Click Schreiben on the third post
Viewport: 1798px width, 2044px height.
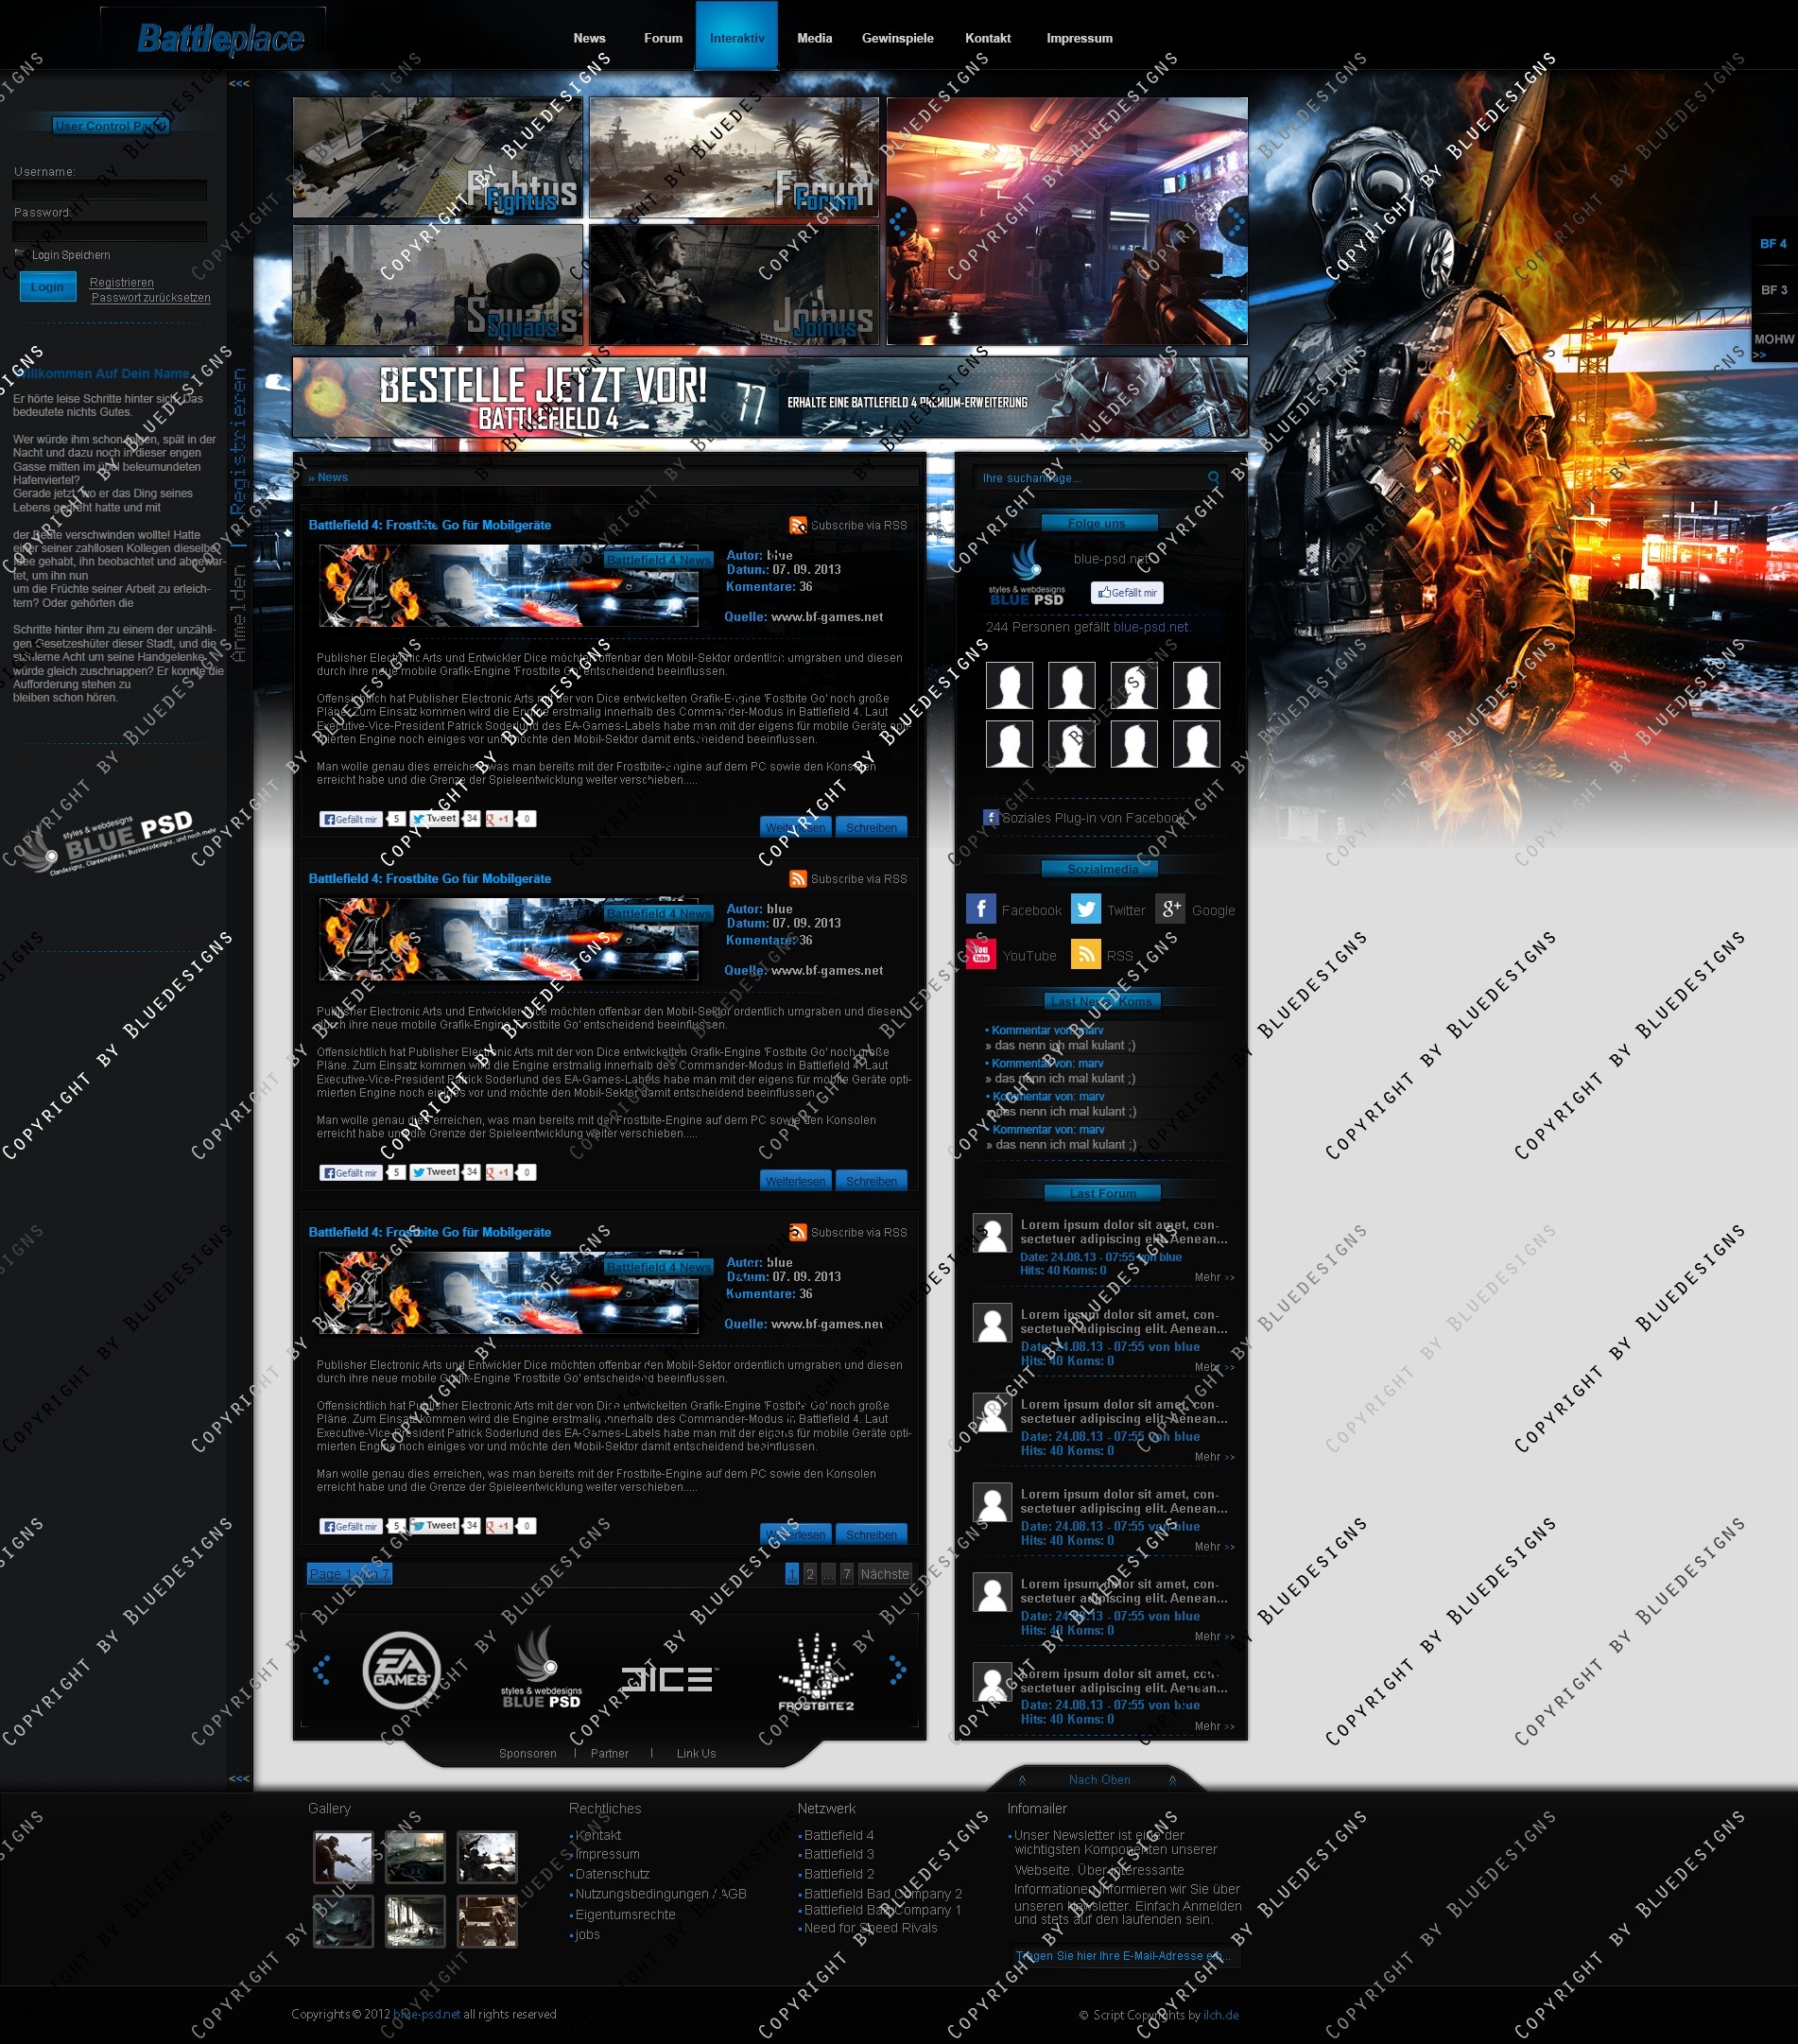pos(872,1534)
